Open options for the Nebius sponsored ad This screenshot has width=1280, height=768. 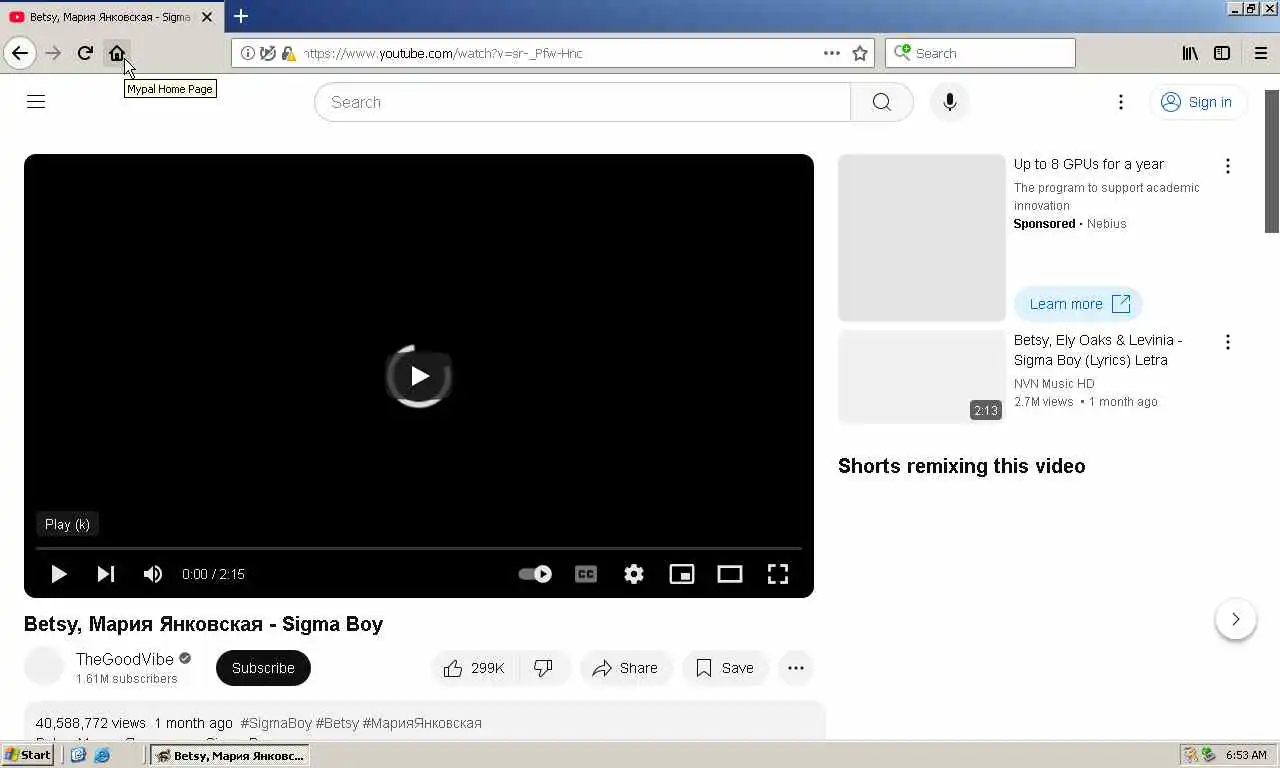pos(1228,166)
